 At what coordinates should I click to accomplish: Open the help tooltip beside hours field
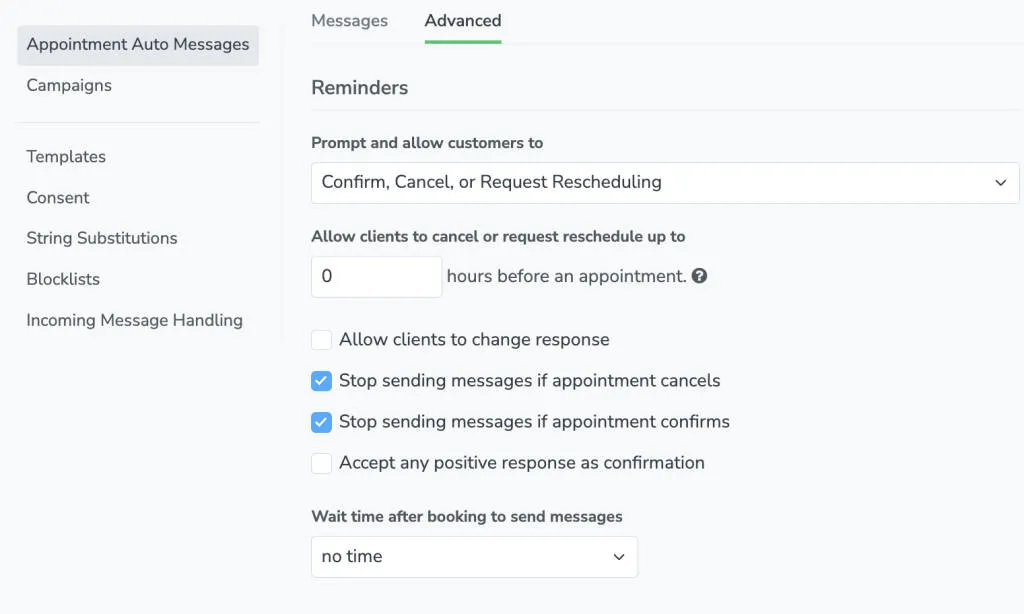pyautogui.click(x=699, y=275)
